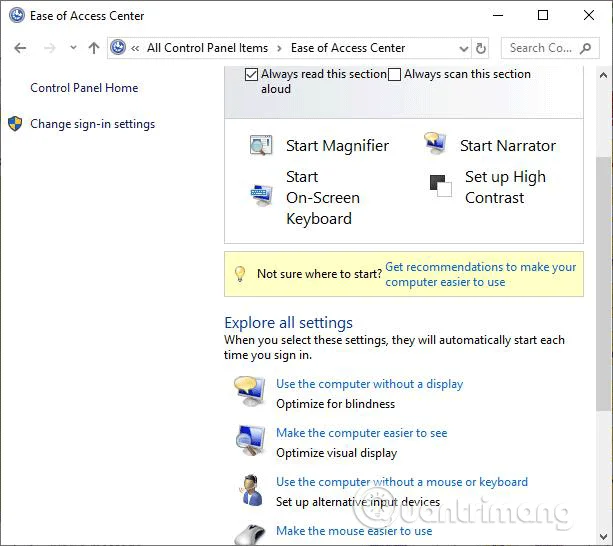This screenshot has height=546, width=613.
Task: Click the vertical scrollbar thumb
Action: coord(603,284)
